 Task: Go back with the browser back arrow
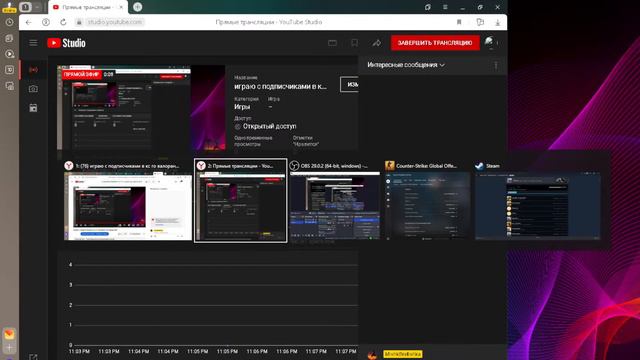[x=28, y=22]
